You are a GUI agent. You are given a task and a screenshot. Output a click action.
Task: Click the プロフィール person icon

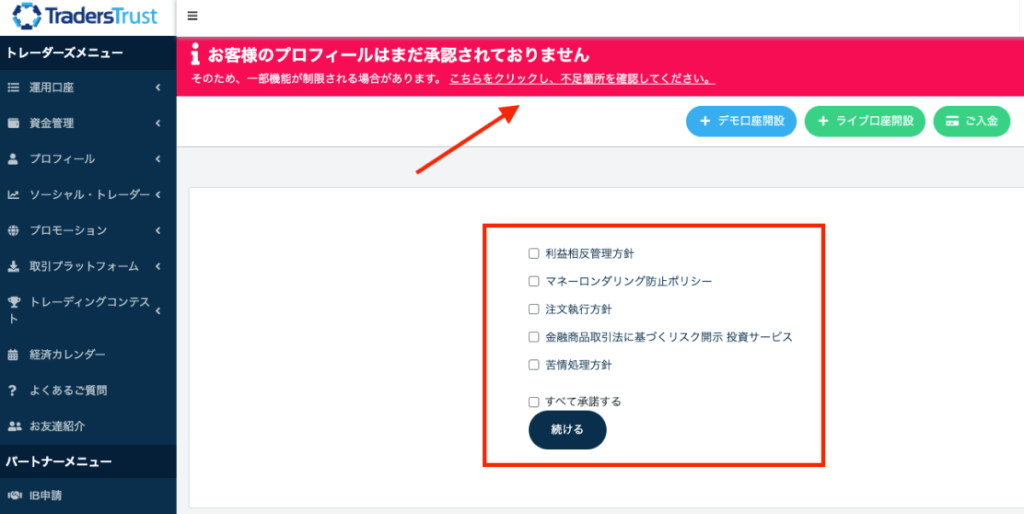(14, 159)
